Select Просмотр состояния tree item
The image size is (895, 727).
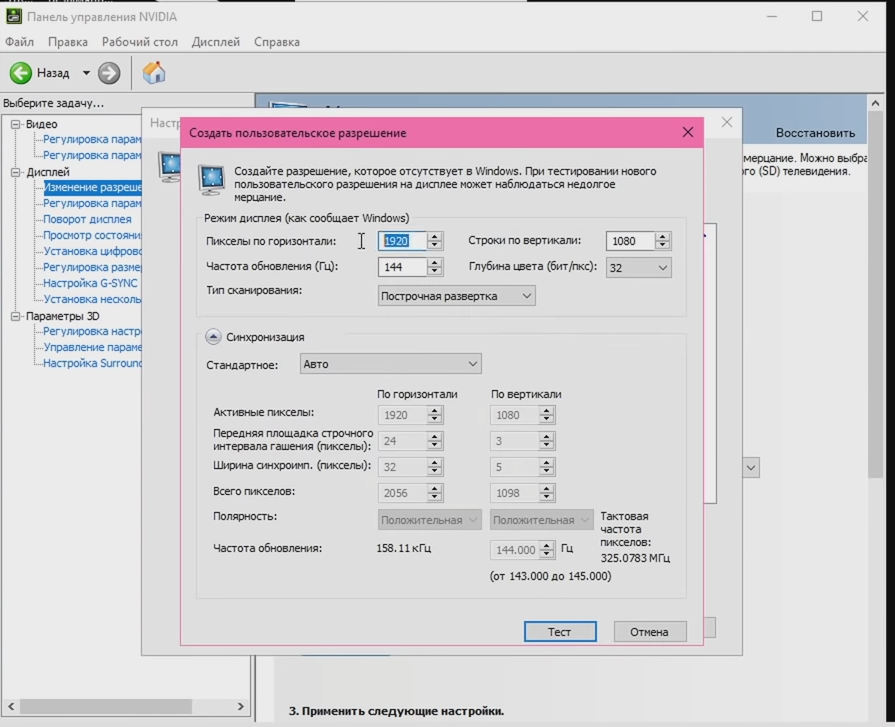click(x=92, y=235)
